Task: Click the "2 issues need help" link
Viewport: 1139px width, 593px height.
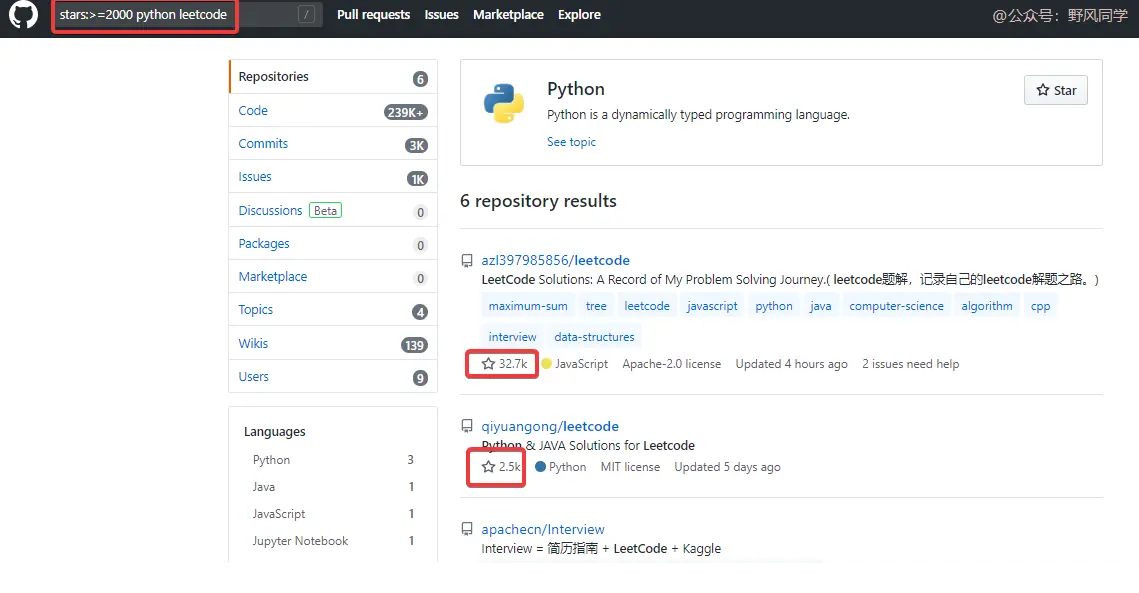Action: [x=910, y=364]
